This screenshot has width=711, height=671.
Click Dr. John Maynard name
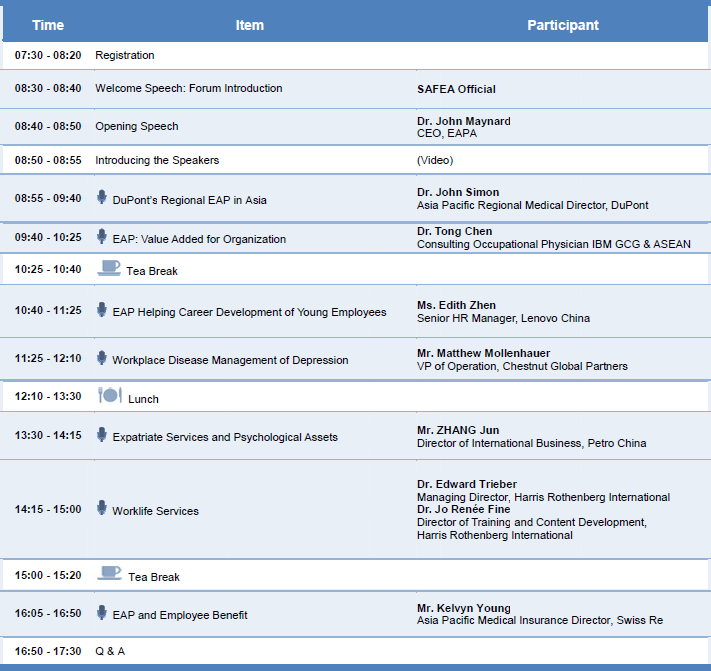point(464,121)
